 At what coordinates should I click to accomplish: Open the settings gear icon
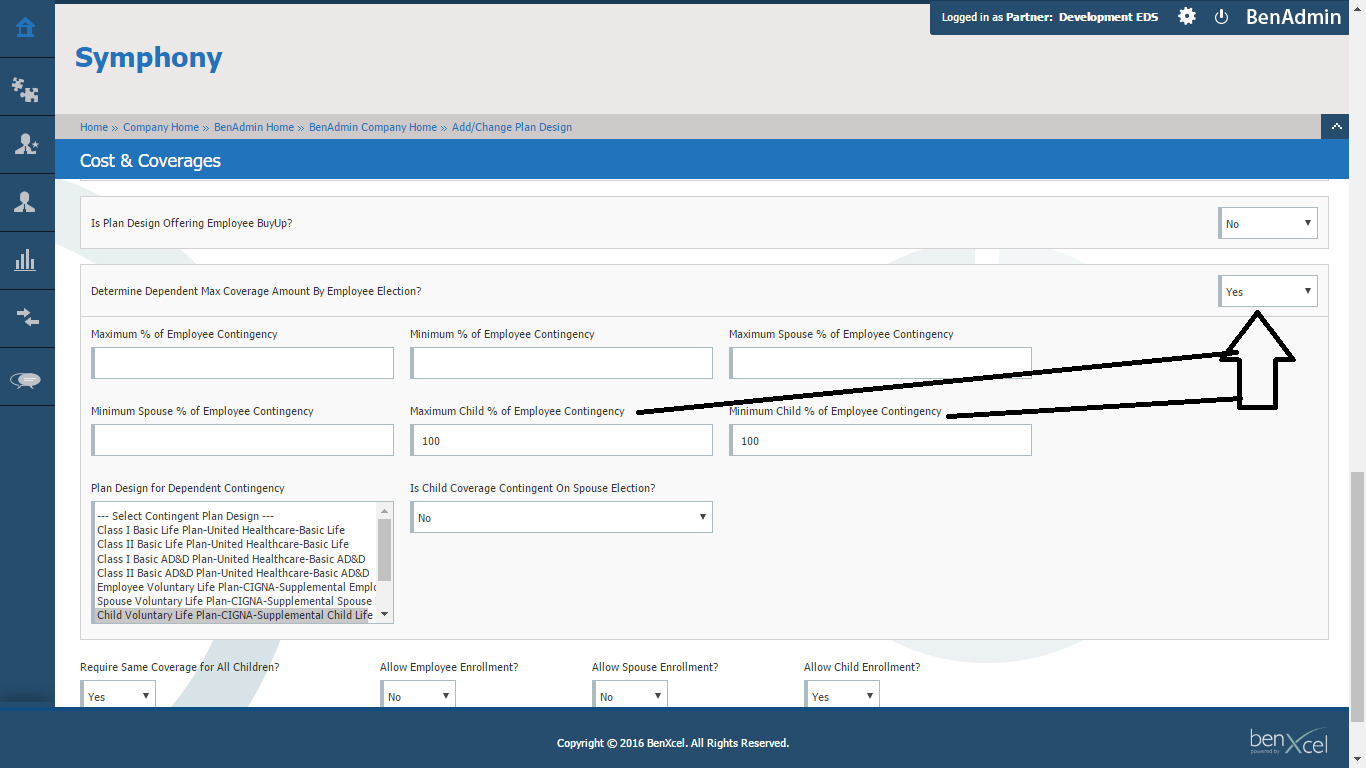(x=1186, y=17)
